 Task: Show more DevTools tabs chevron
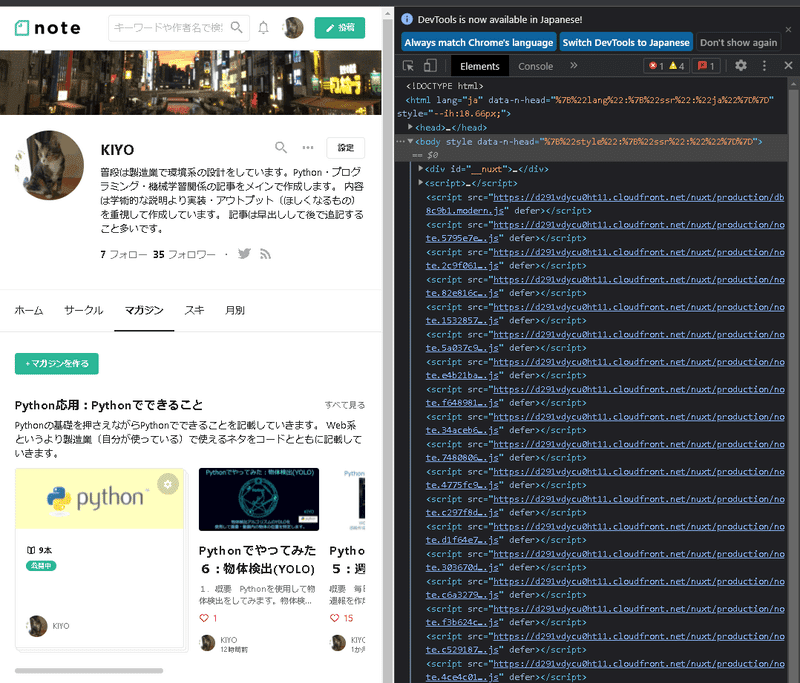tap(573, 65)
